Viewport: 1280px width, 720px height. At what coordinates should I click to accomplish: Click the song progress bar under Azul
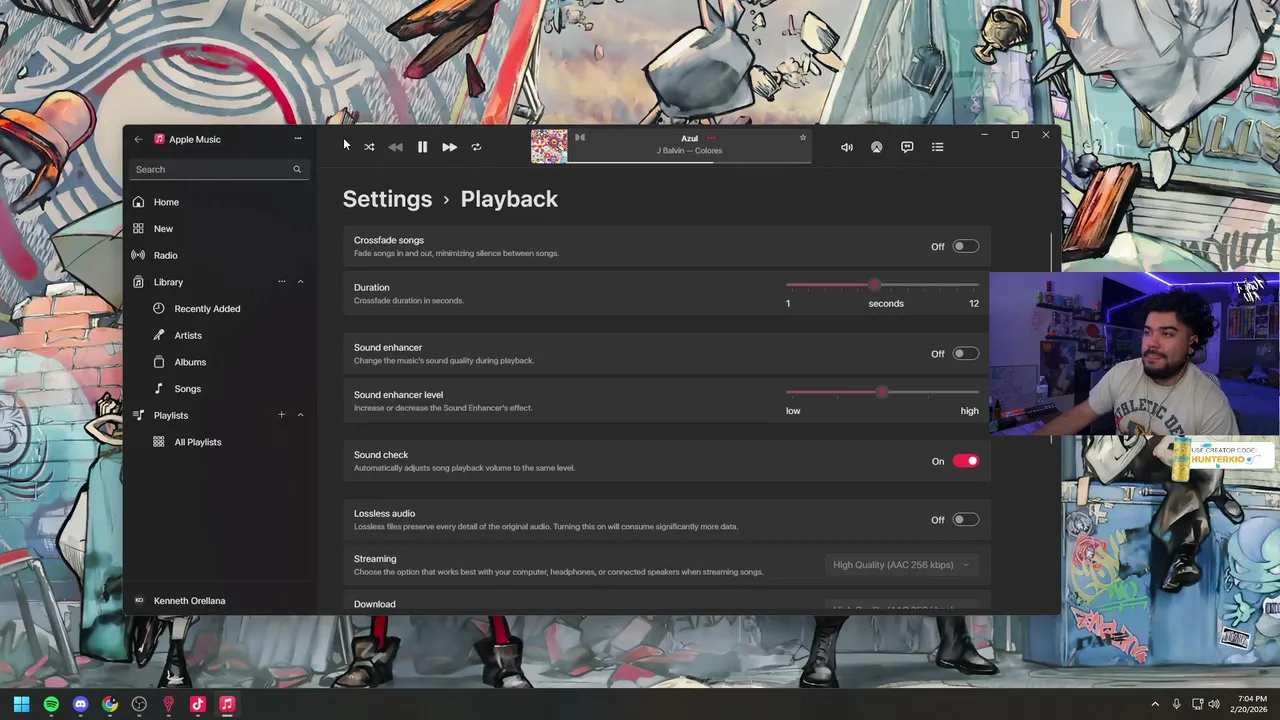[690, 162]
